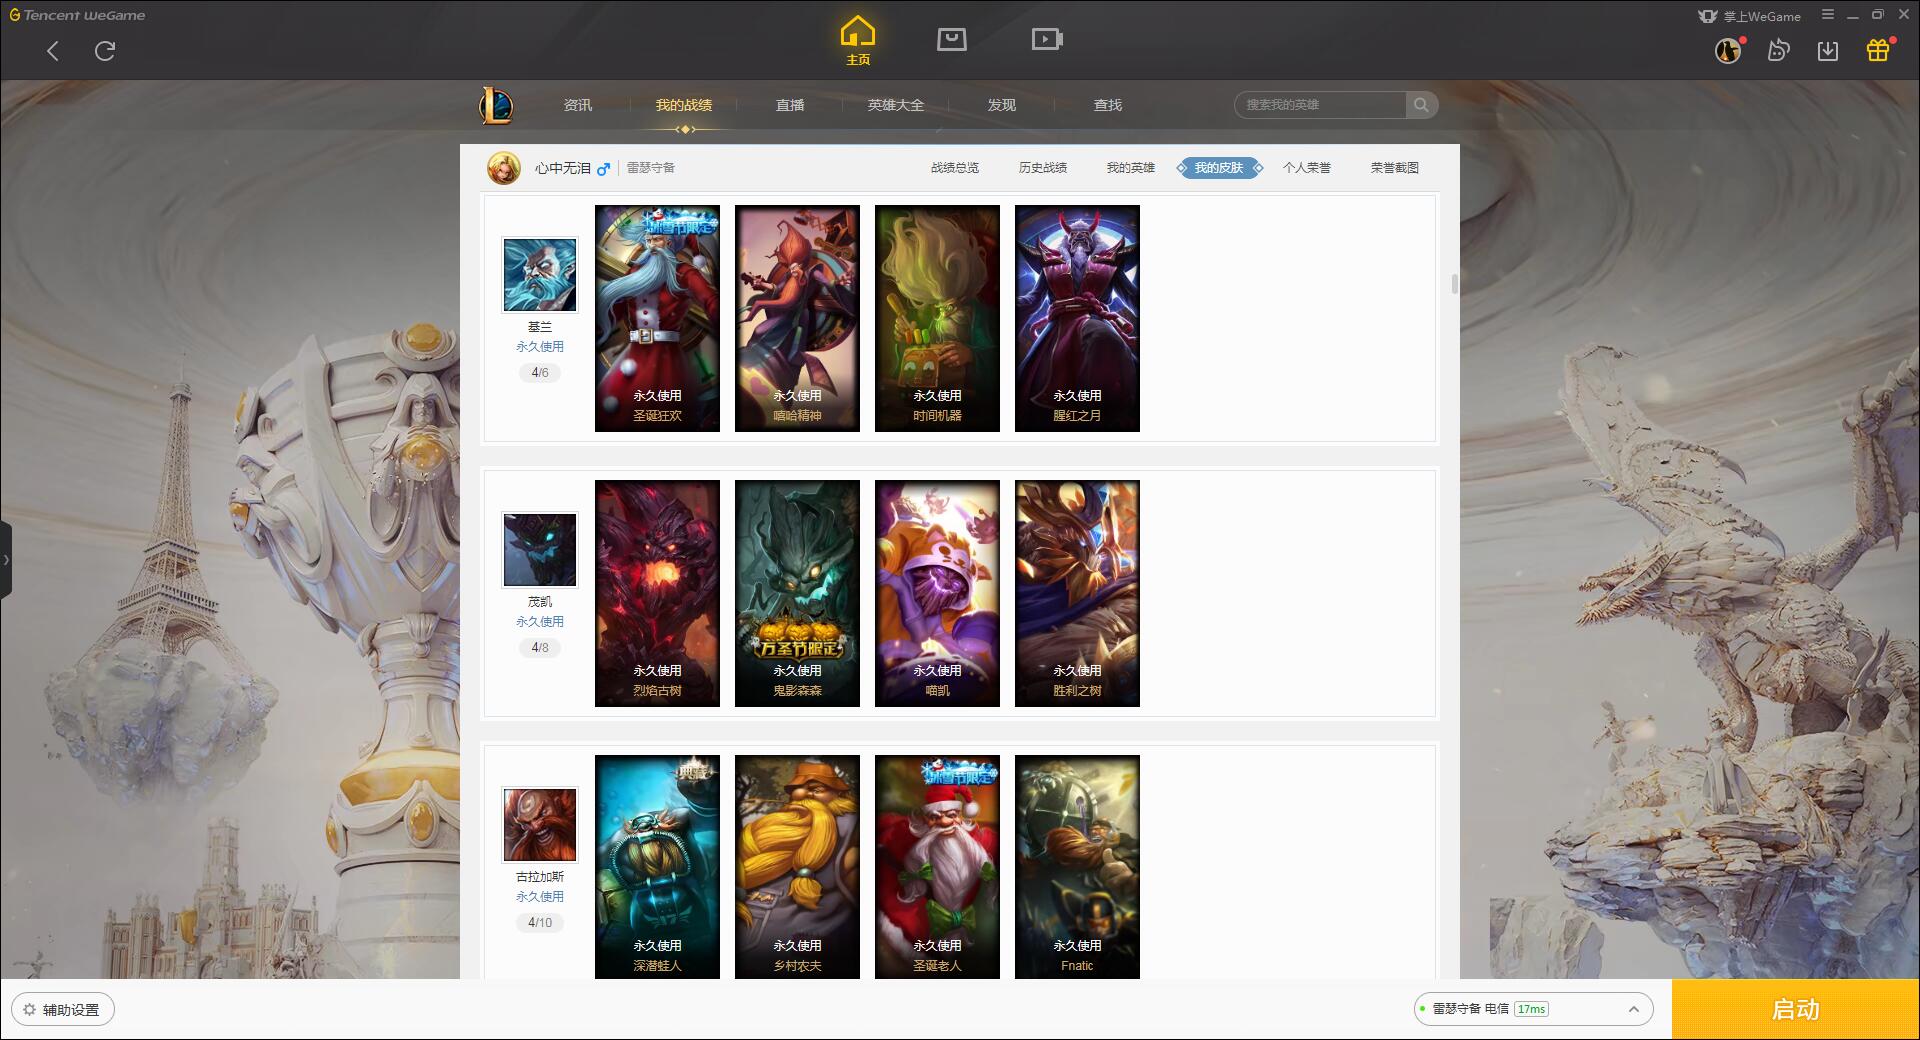Open the 喵凯 skin card
Viewport: 1920px width, 1040px height.
pos(937,593)
